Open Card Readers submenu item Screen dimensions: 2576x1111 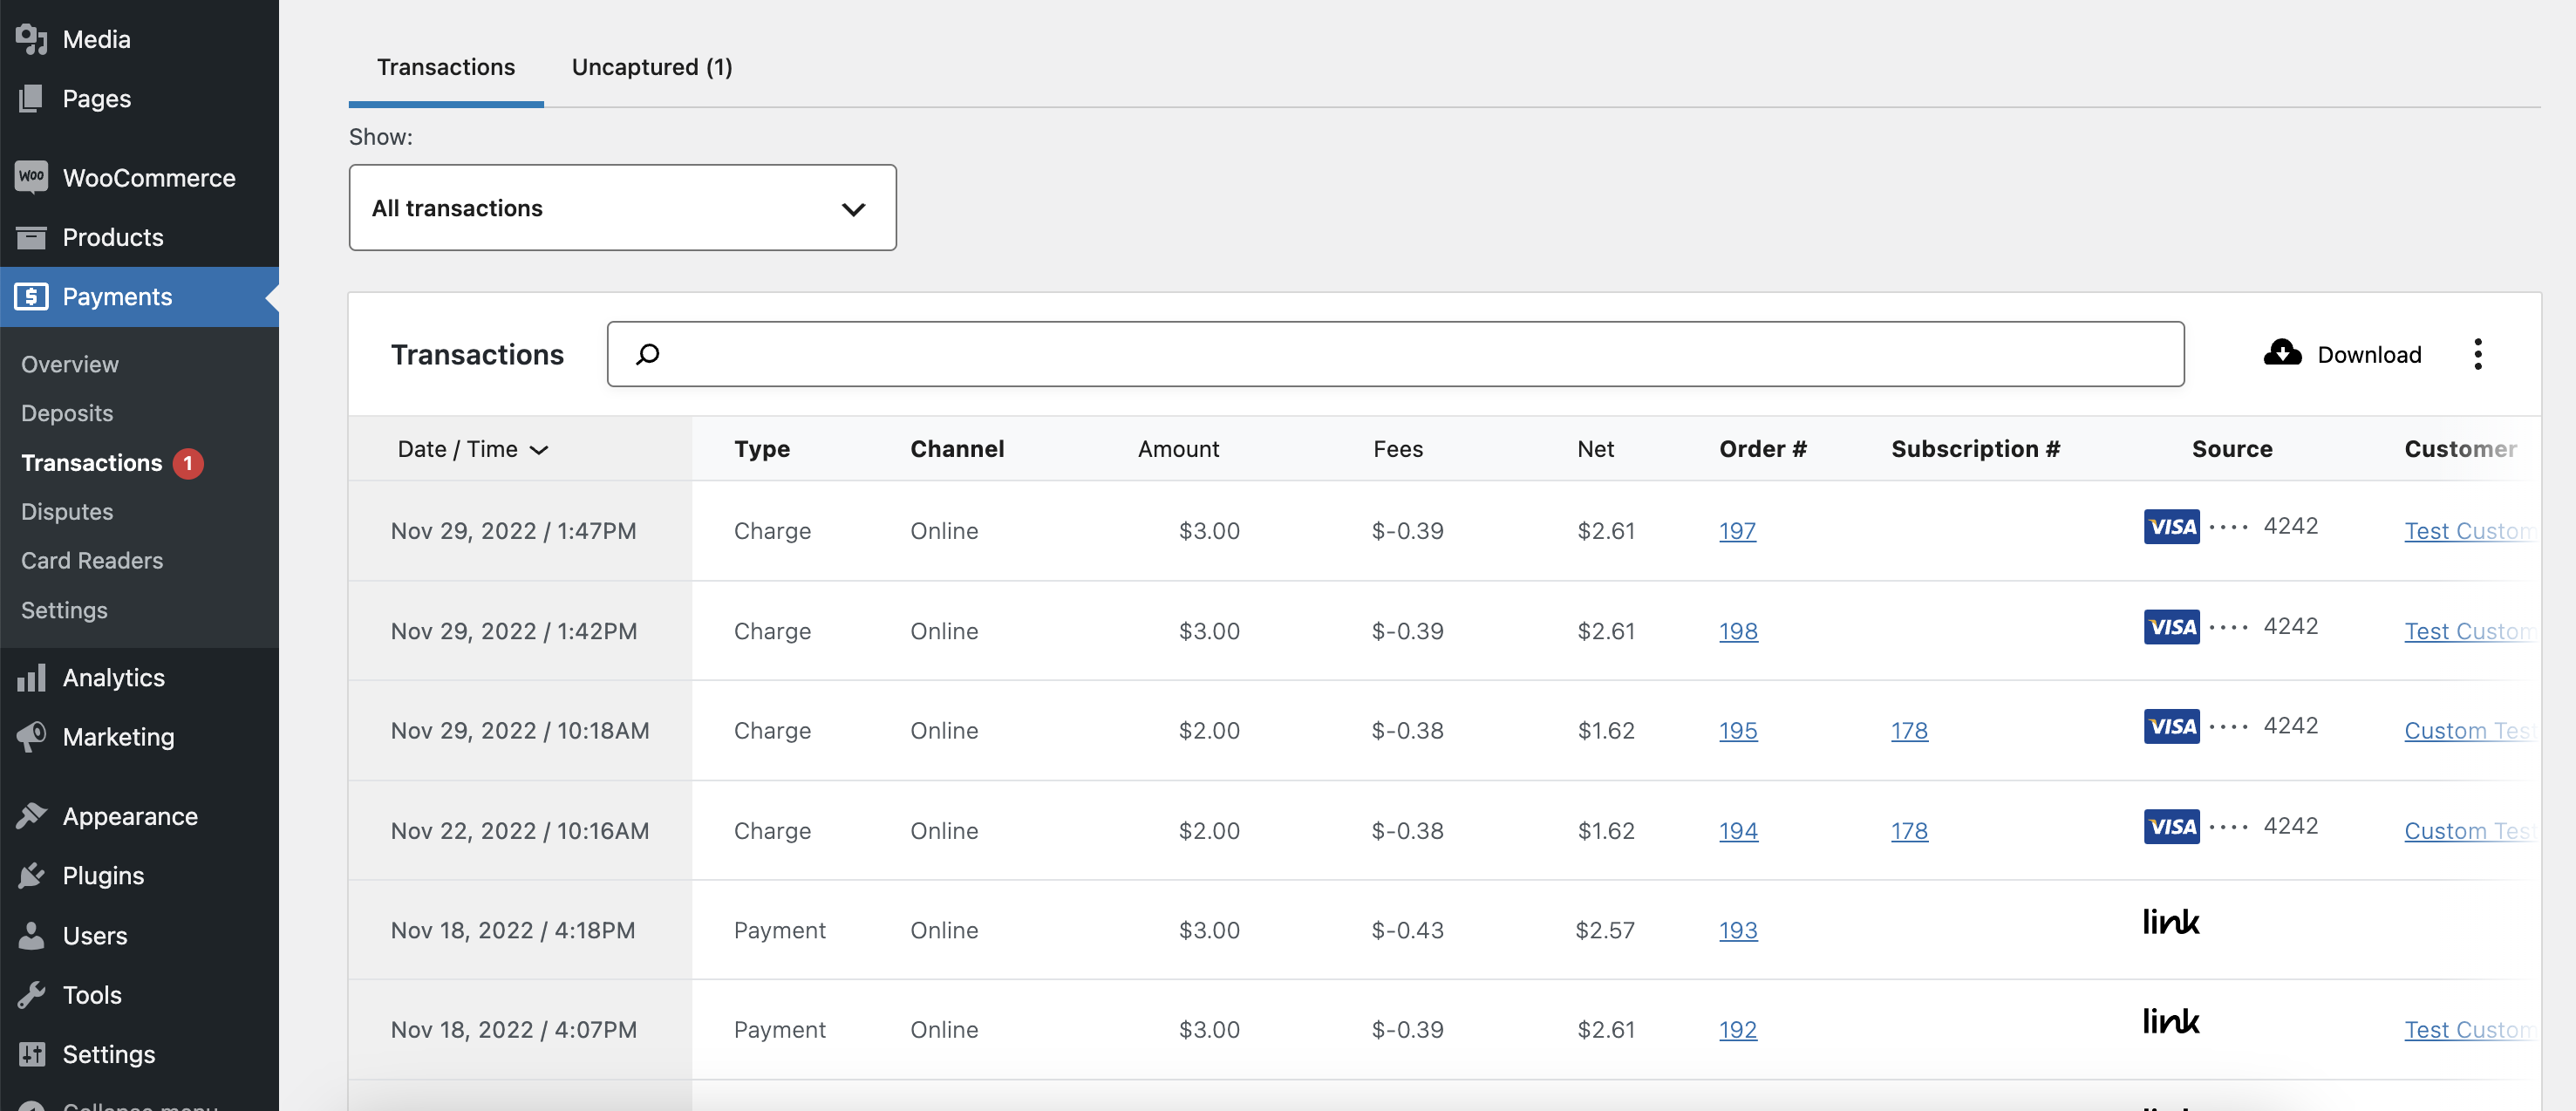92,560
